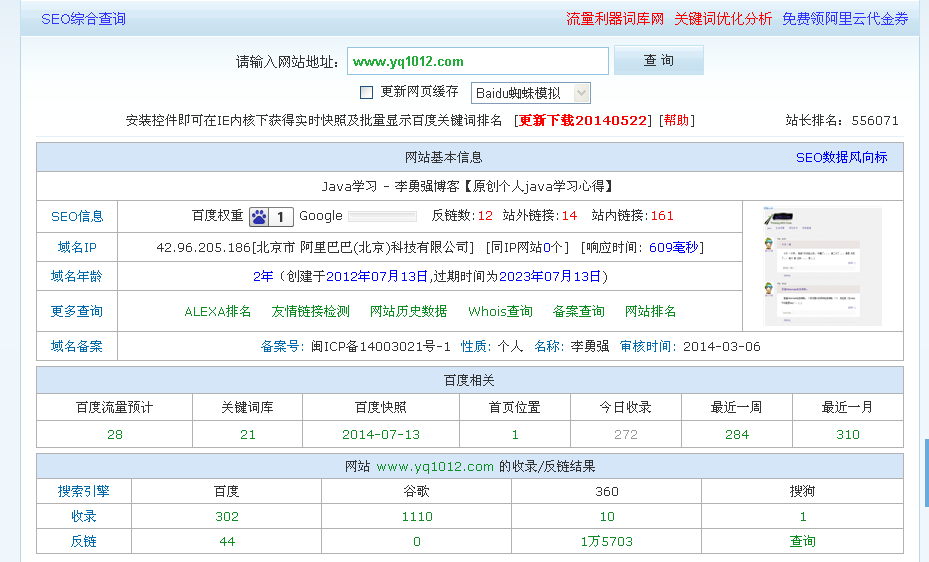Open the ALEXA排名 link
The image size is (929, 562).
pyautogui.click(x=217, y=311)
